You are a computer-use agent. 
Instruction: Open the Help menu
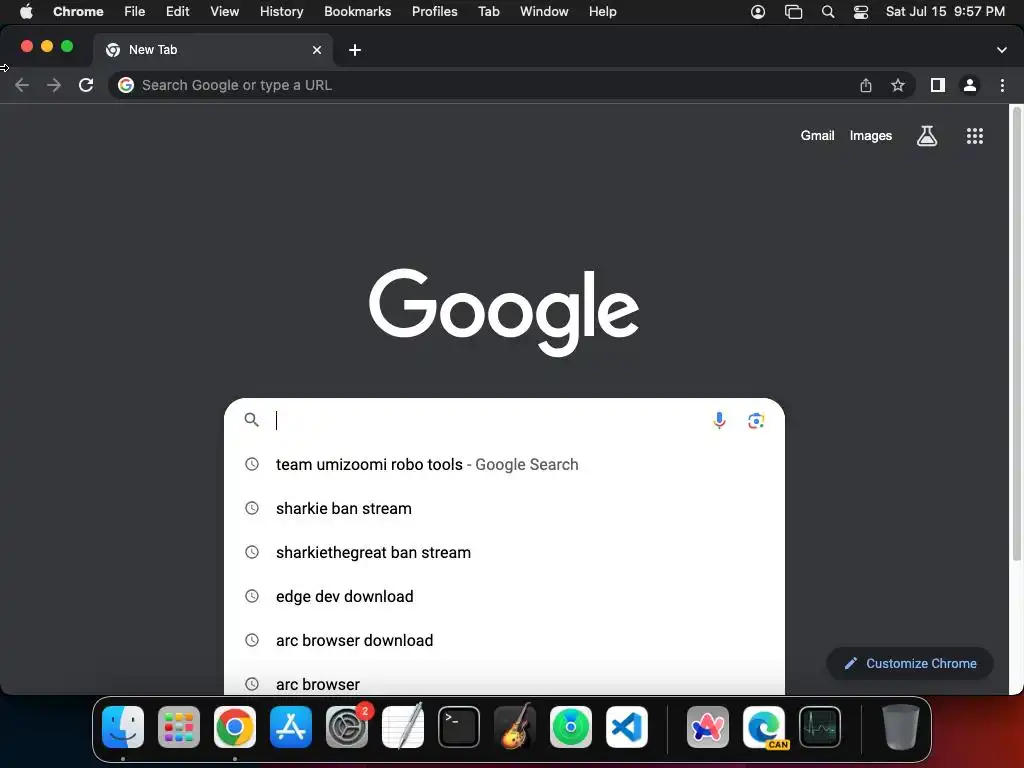[602, 11]
